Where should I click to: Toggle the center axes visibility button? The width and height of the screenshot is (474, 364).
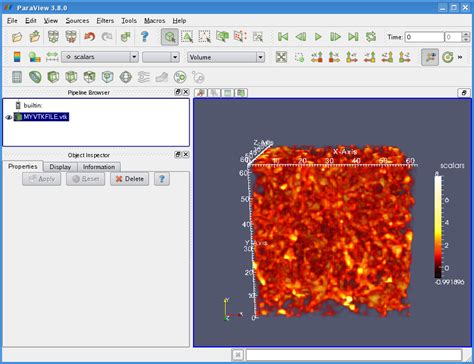(x=430, y=57)
